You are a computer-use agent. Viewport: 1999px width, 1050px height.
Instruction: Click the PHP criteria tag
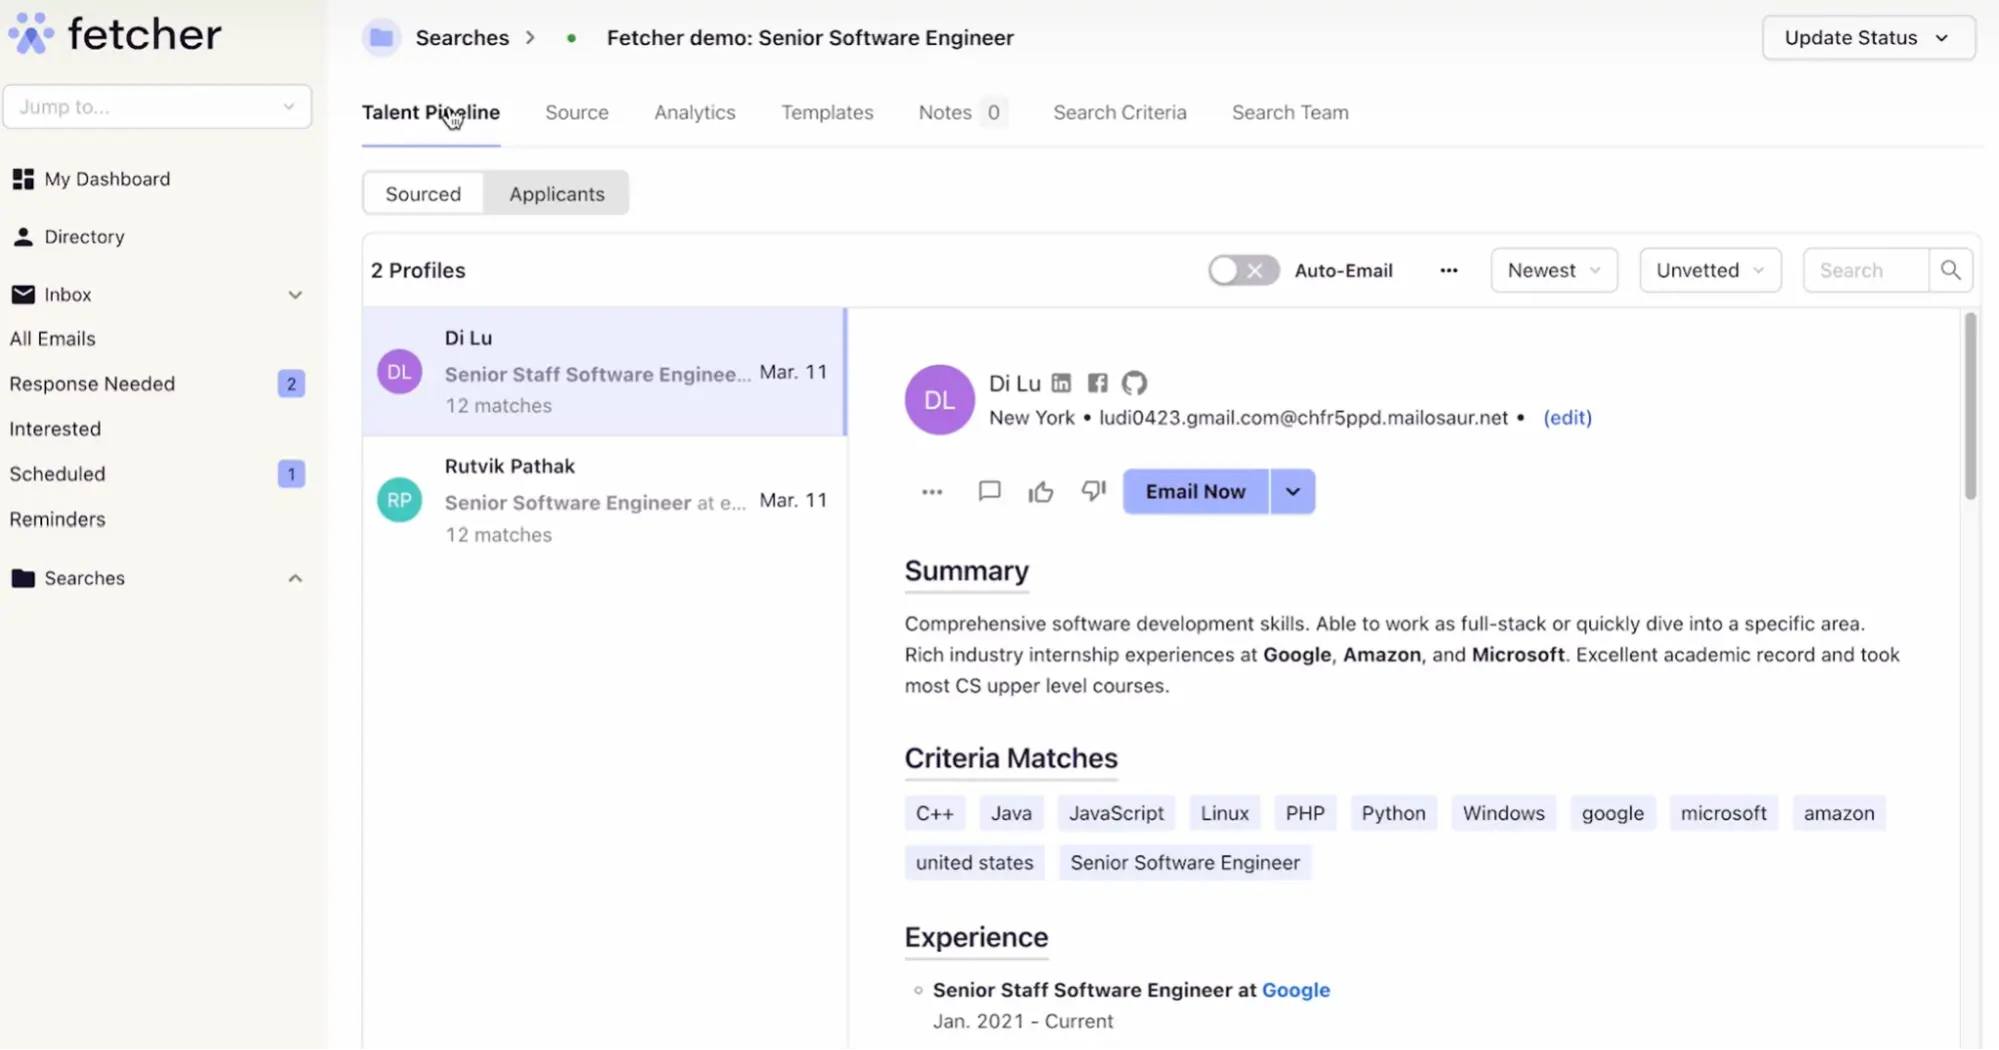pos(1305,813)
